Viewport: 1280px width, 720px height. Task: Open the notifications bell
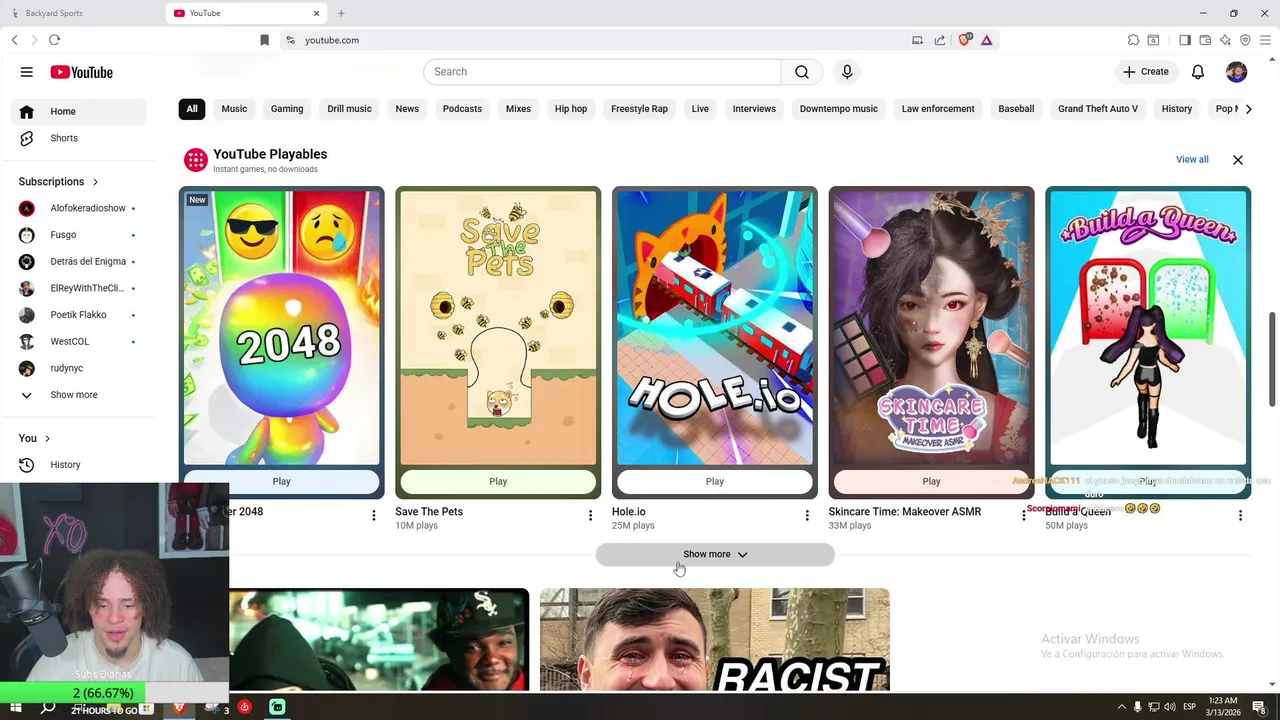tap(1198, 72)
